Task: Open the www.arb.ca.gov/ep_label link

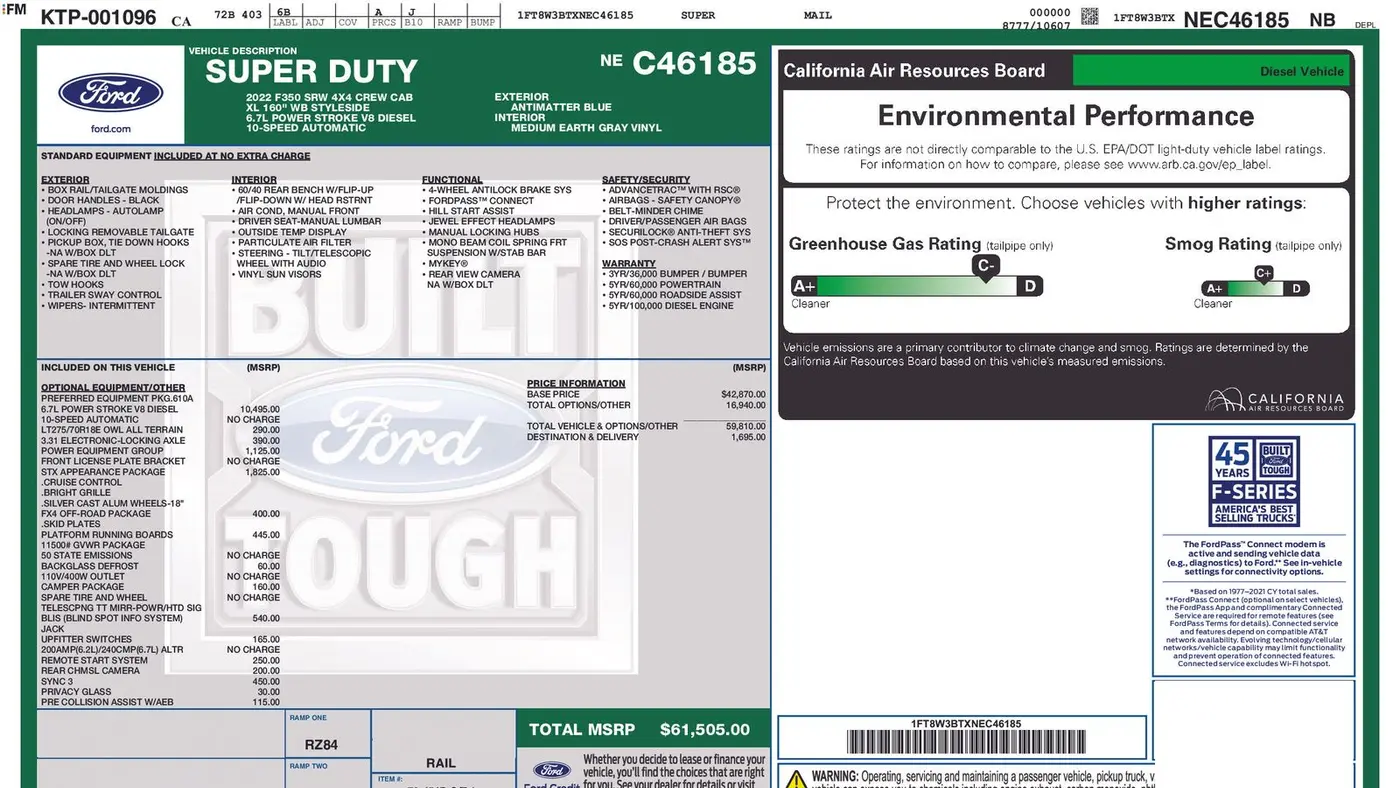Action: (x=1197, y=164)
